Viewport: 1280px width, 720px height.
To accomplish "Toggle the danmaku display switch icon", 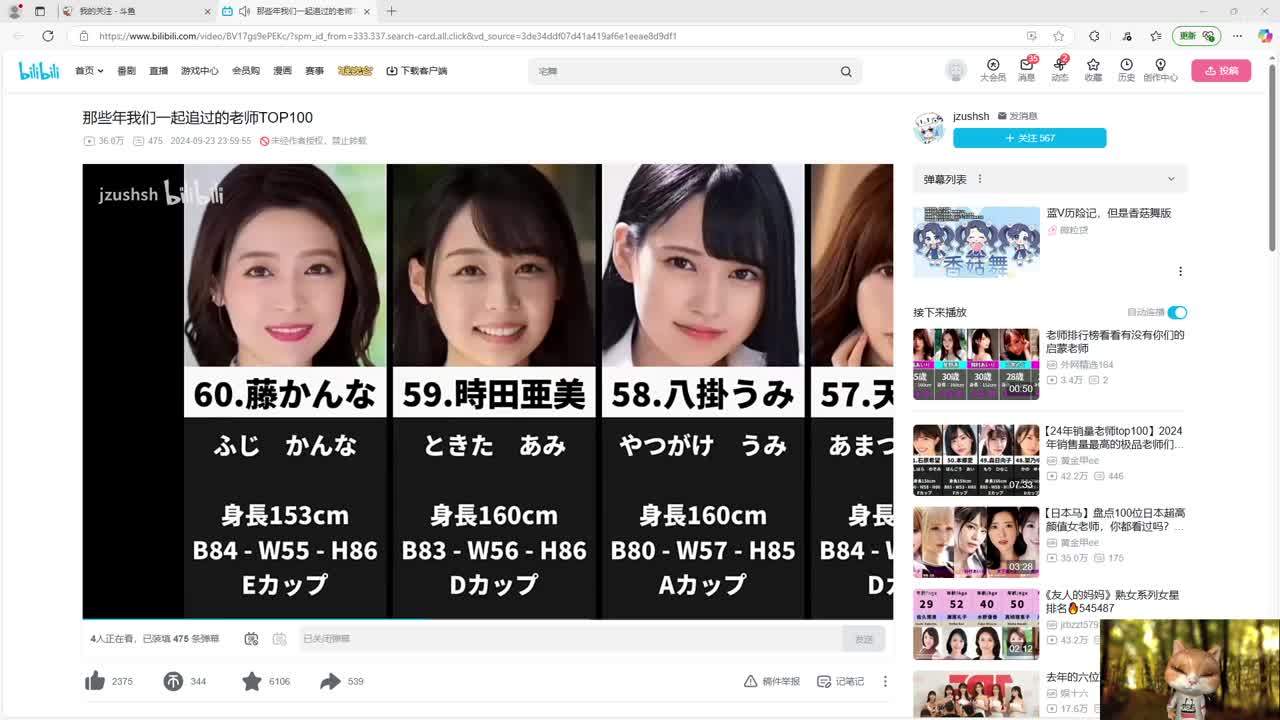I will point(251,639).
